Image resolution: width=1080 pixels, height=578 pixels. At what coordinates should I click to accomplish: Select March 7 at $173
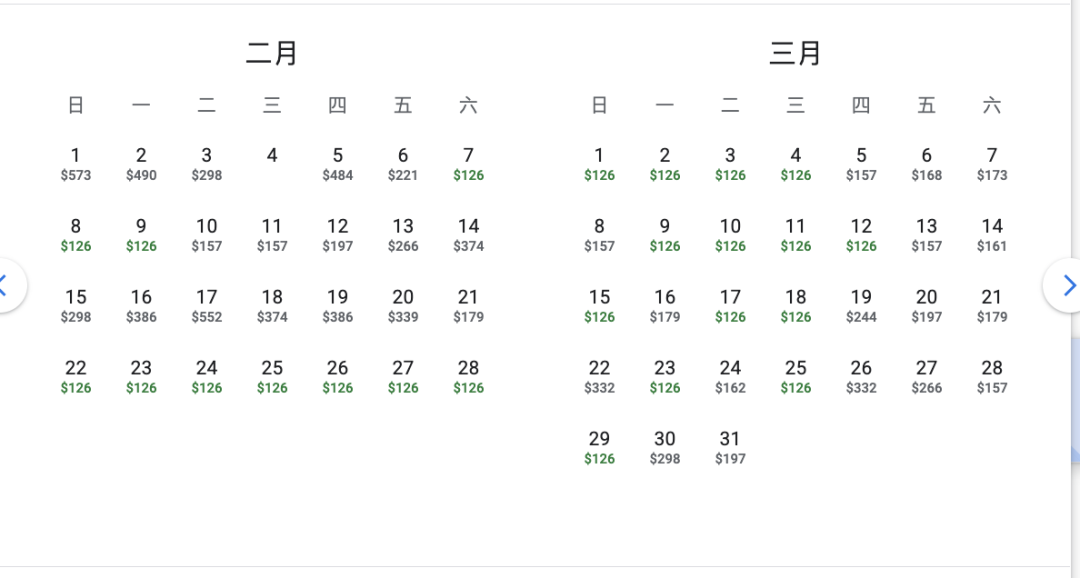992,164
